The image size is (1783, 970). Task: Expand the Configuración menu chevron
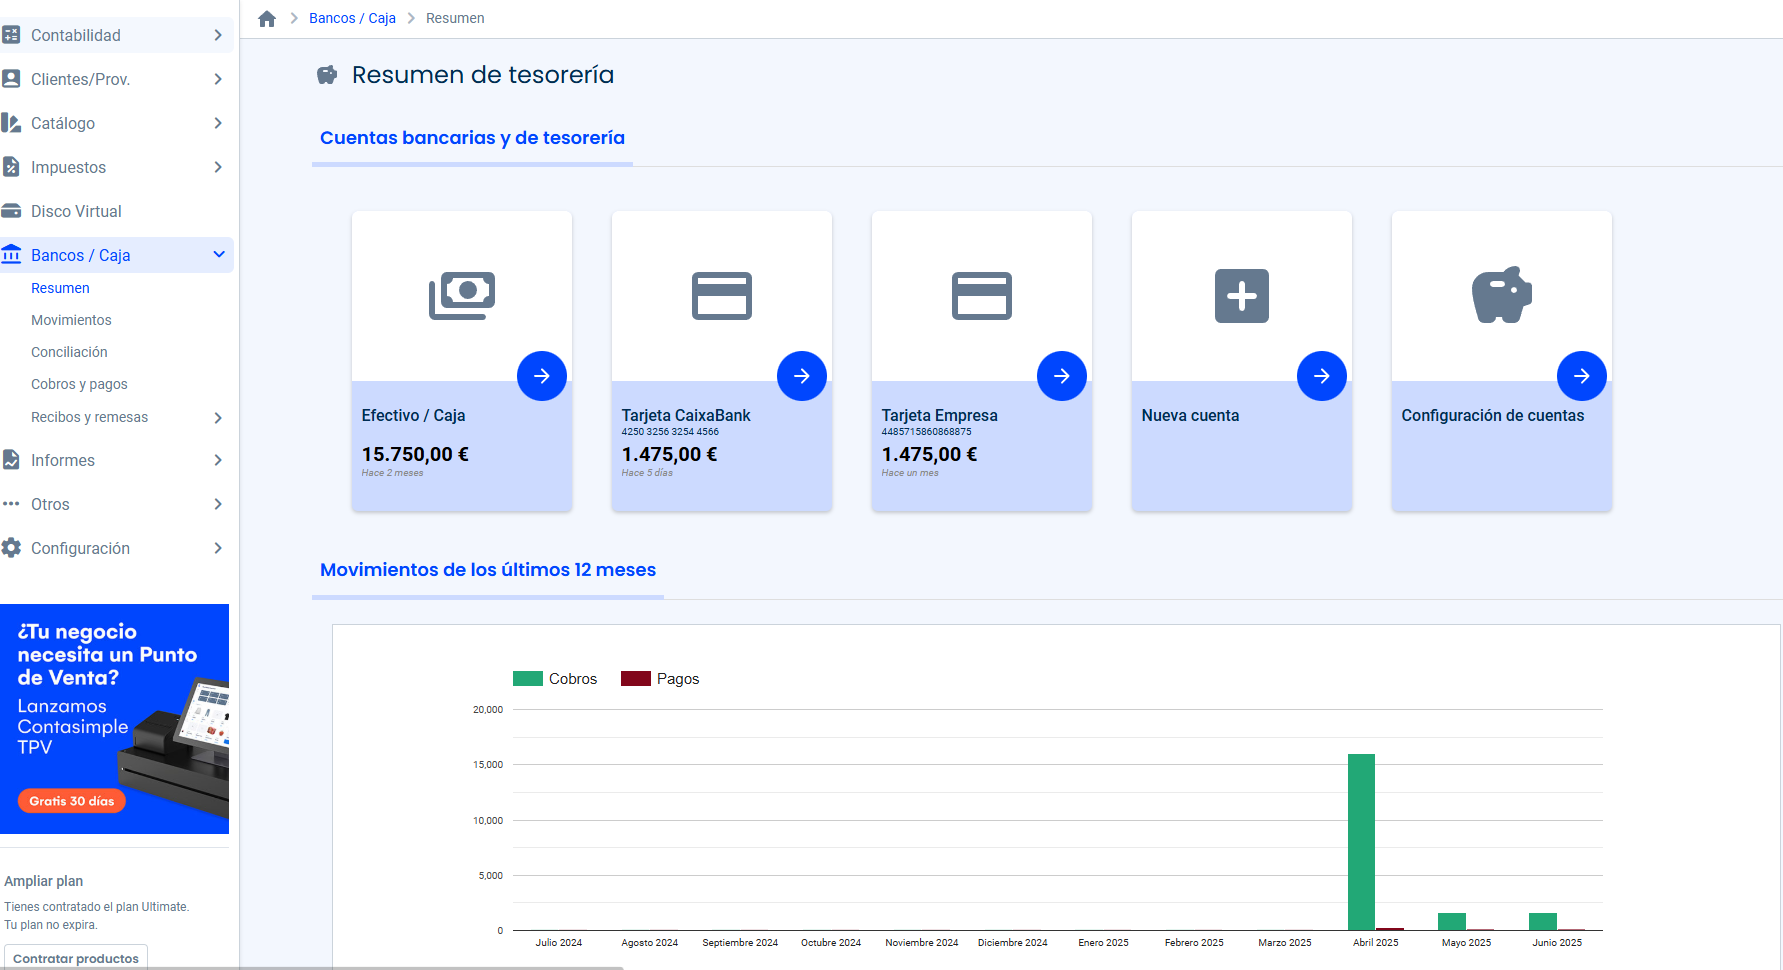[218, 548]
